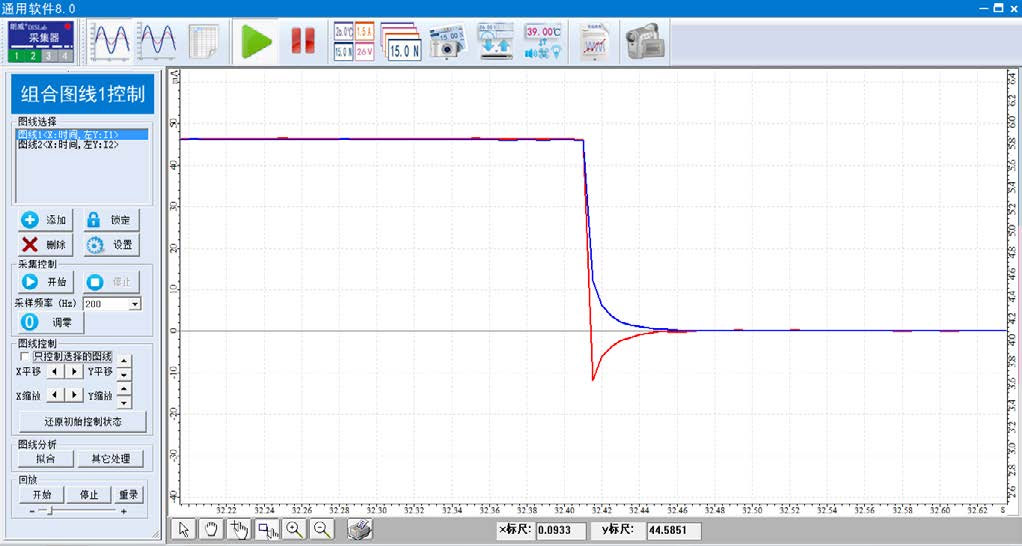Open the data table view icon
The width and height of the screenshot is (1022, 546).
tap(203, 41)
